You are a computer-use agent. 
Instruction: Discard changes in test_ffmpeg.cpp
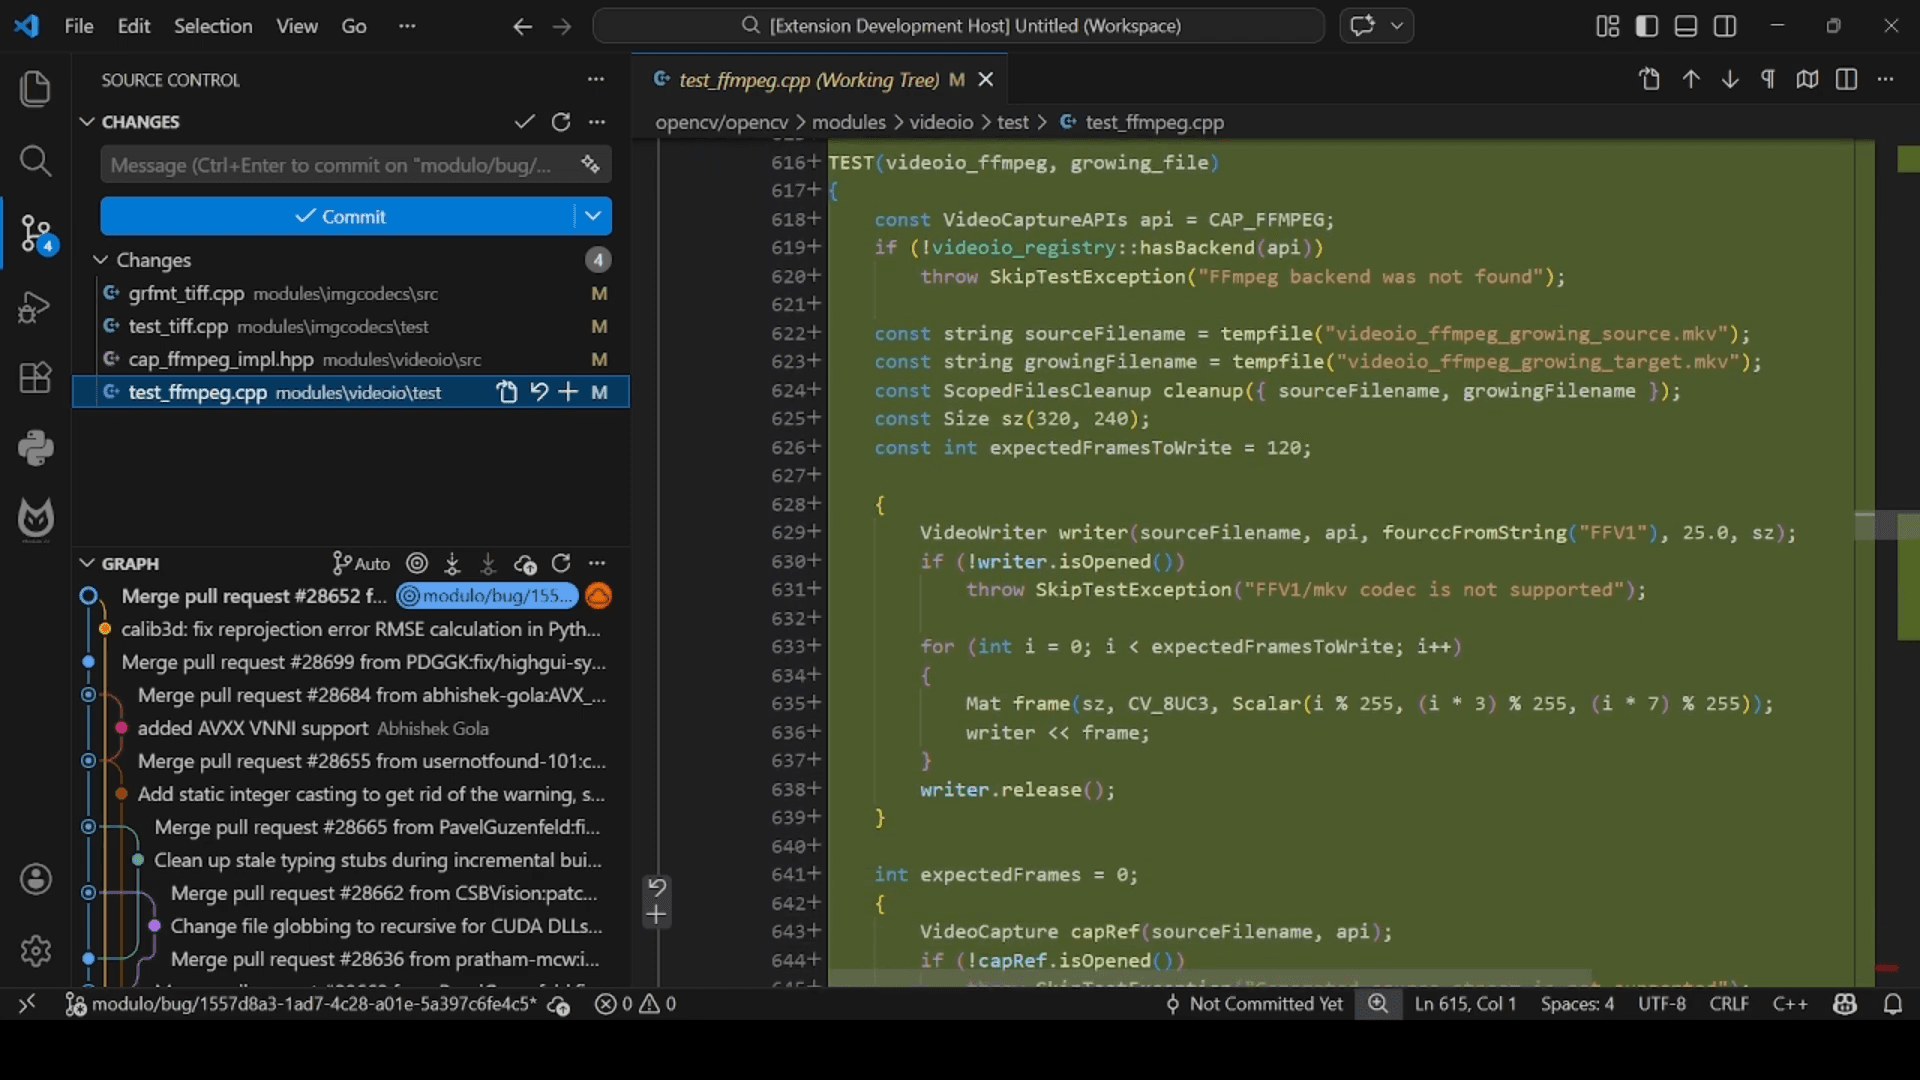[539, 392]
